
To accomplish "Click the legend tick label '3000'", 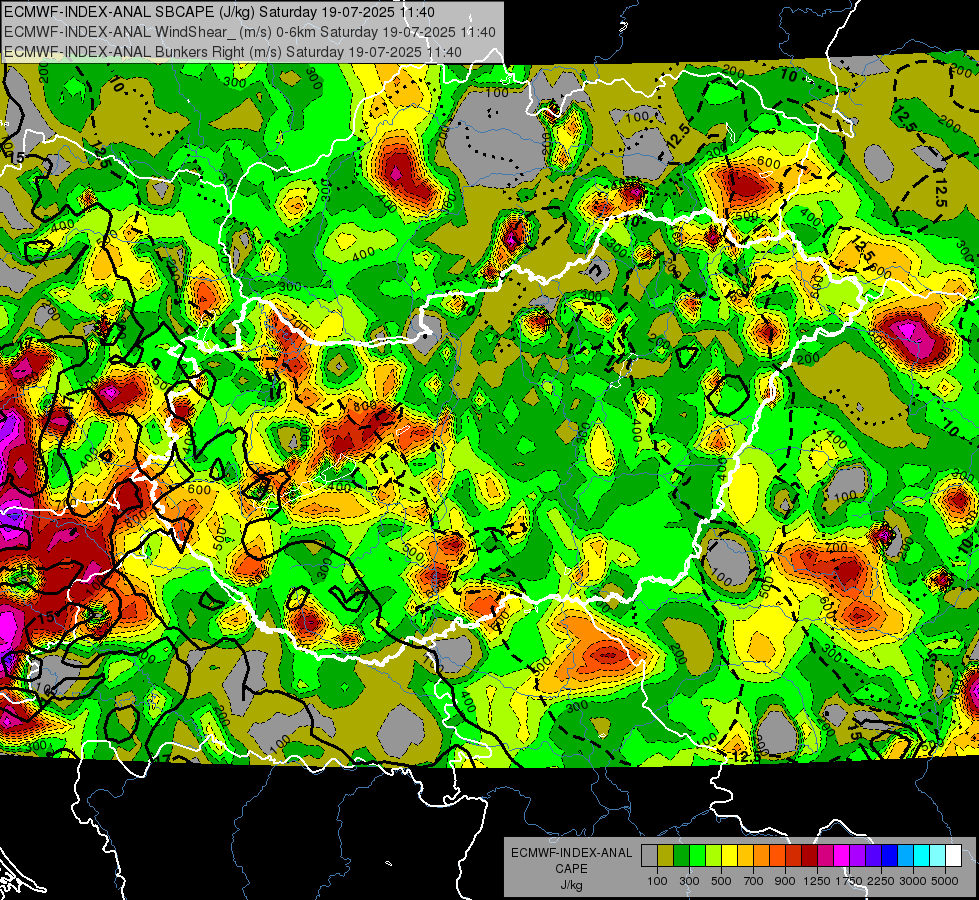I will (x=913, y=881).
